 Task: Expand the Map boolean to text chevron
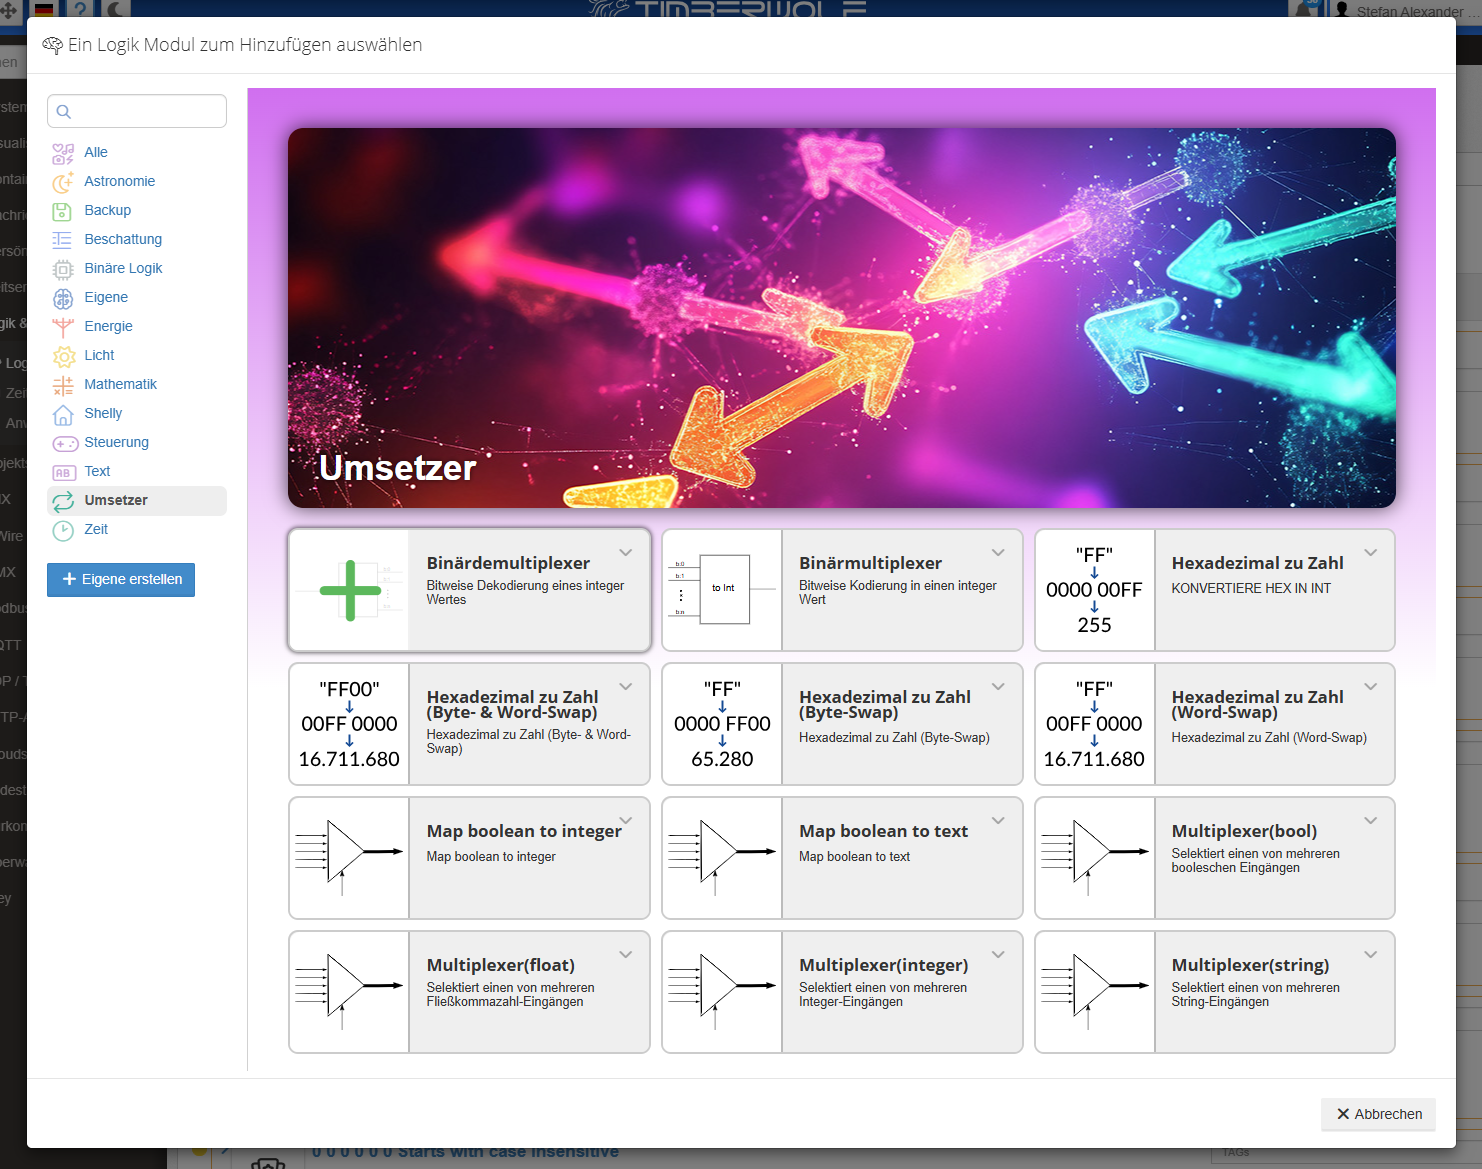pos(998,821)
